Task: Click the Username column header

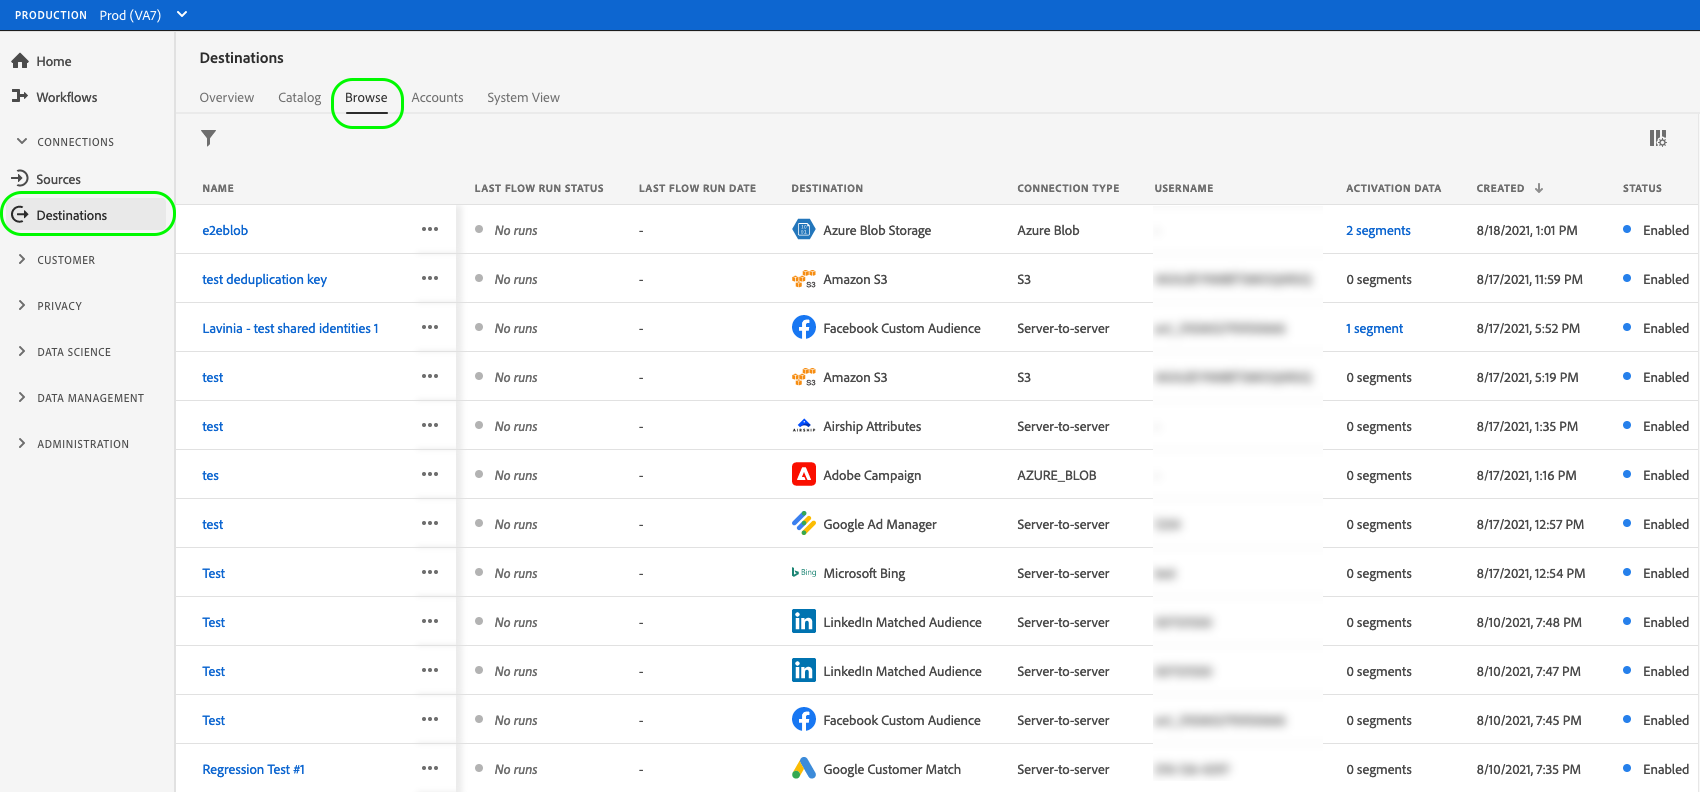Action: (1184, 188)
